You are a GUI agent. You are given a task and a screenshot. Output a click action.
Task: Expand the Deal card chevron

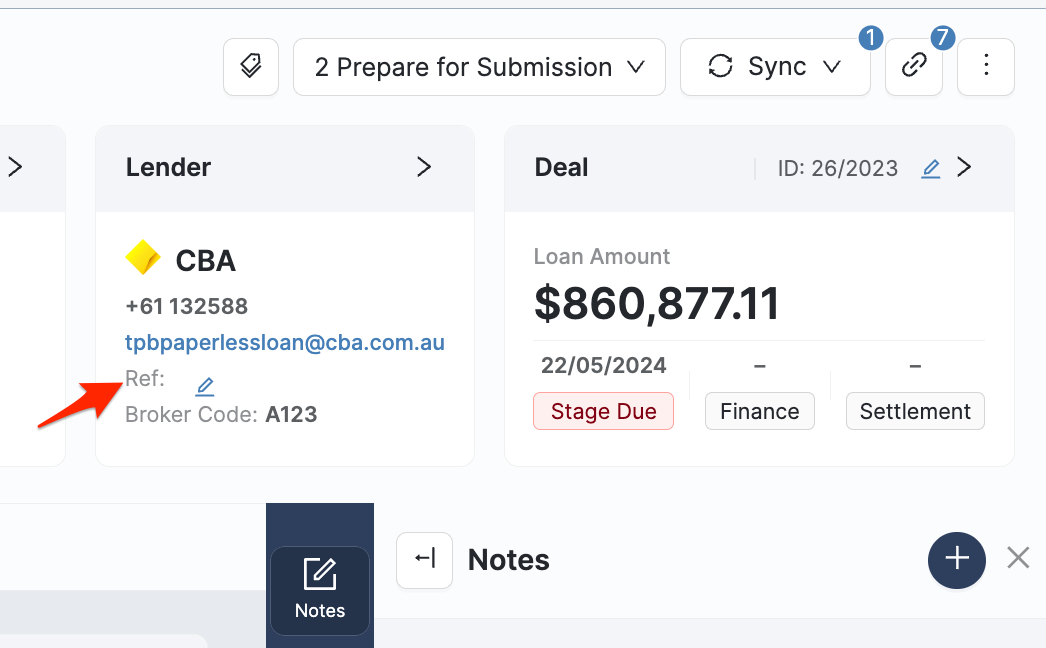click(964, 168)
